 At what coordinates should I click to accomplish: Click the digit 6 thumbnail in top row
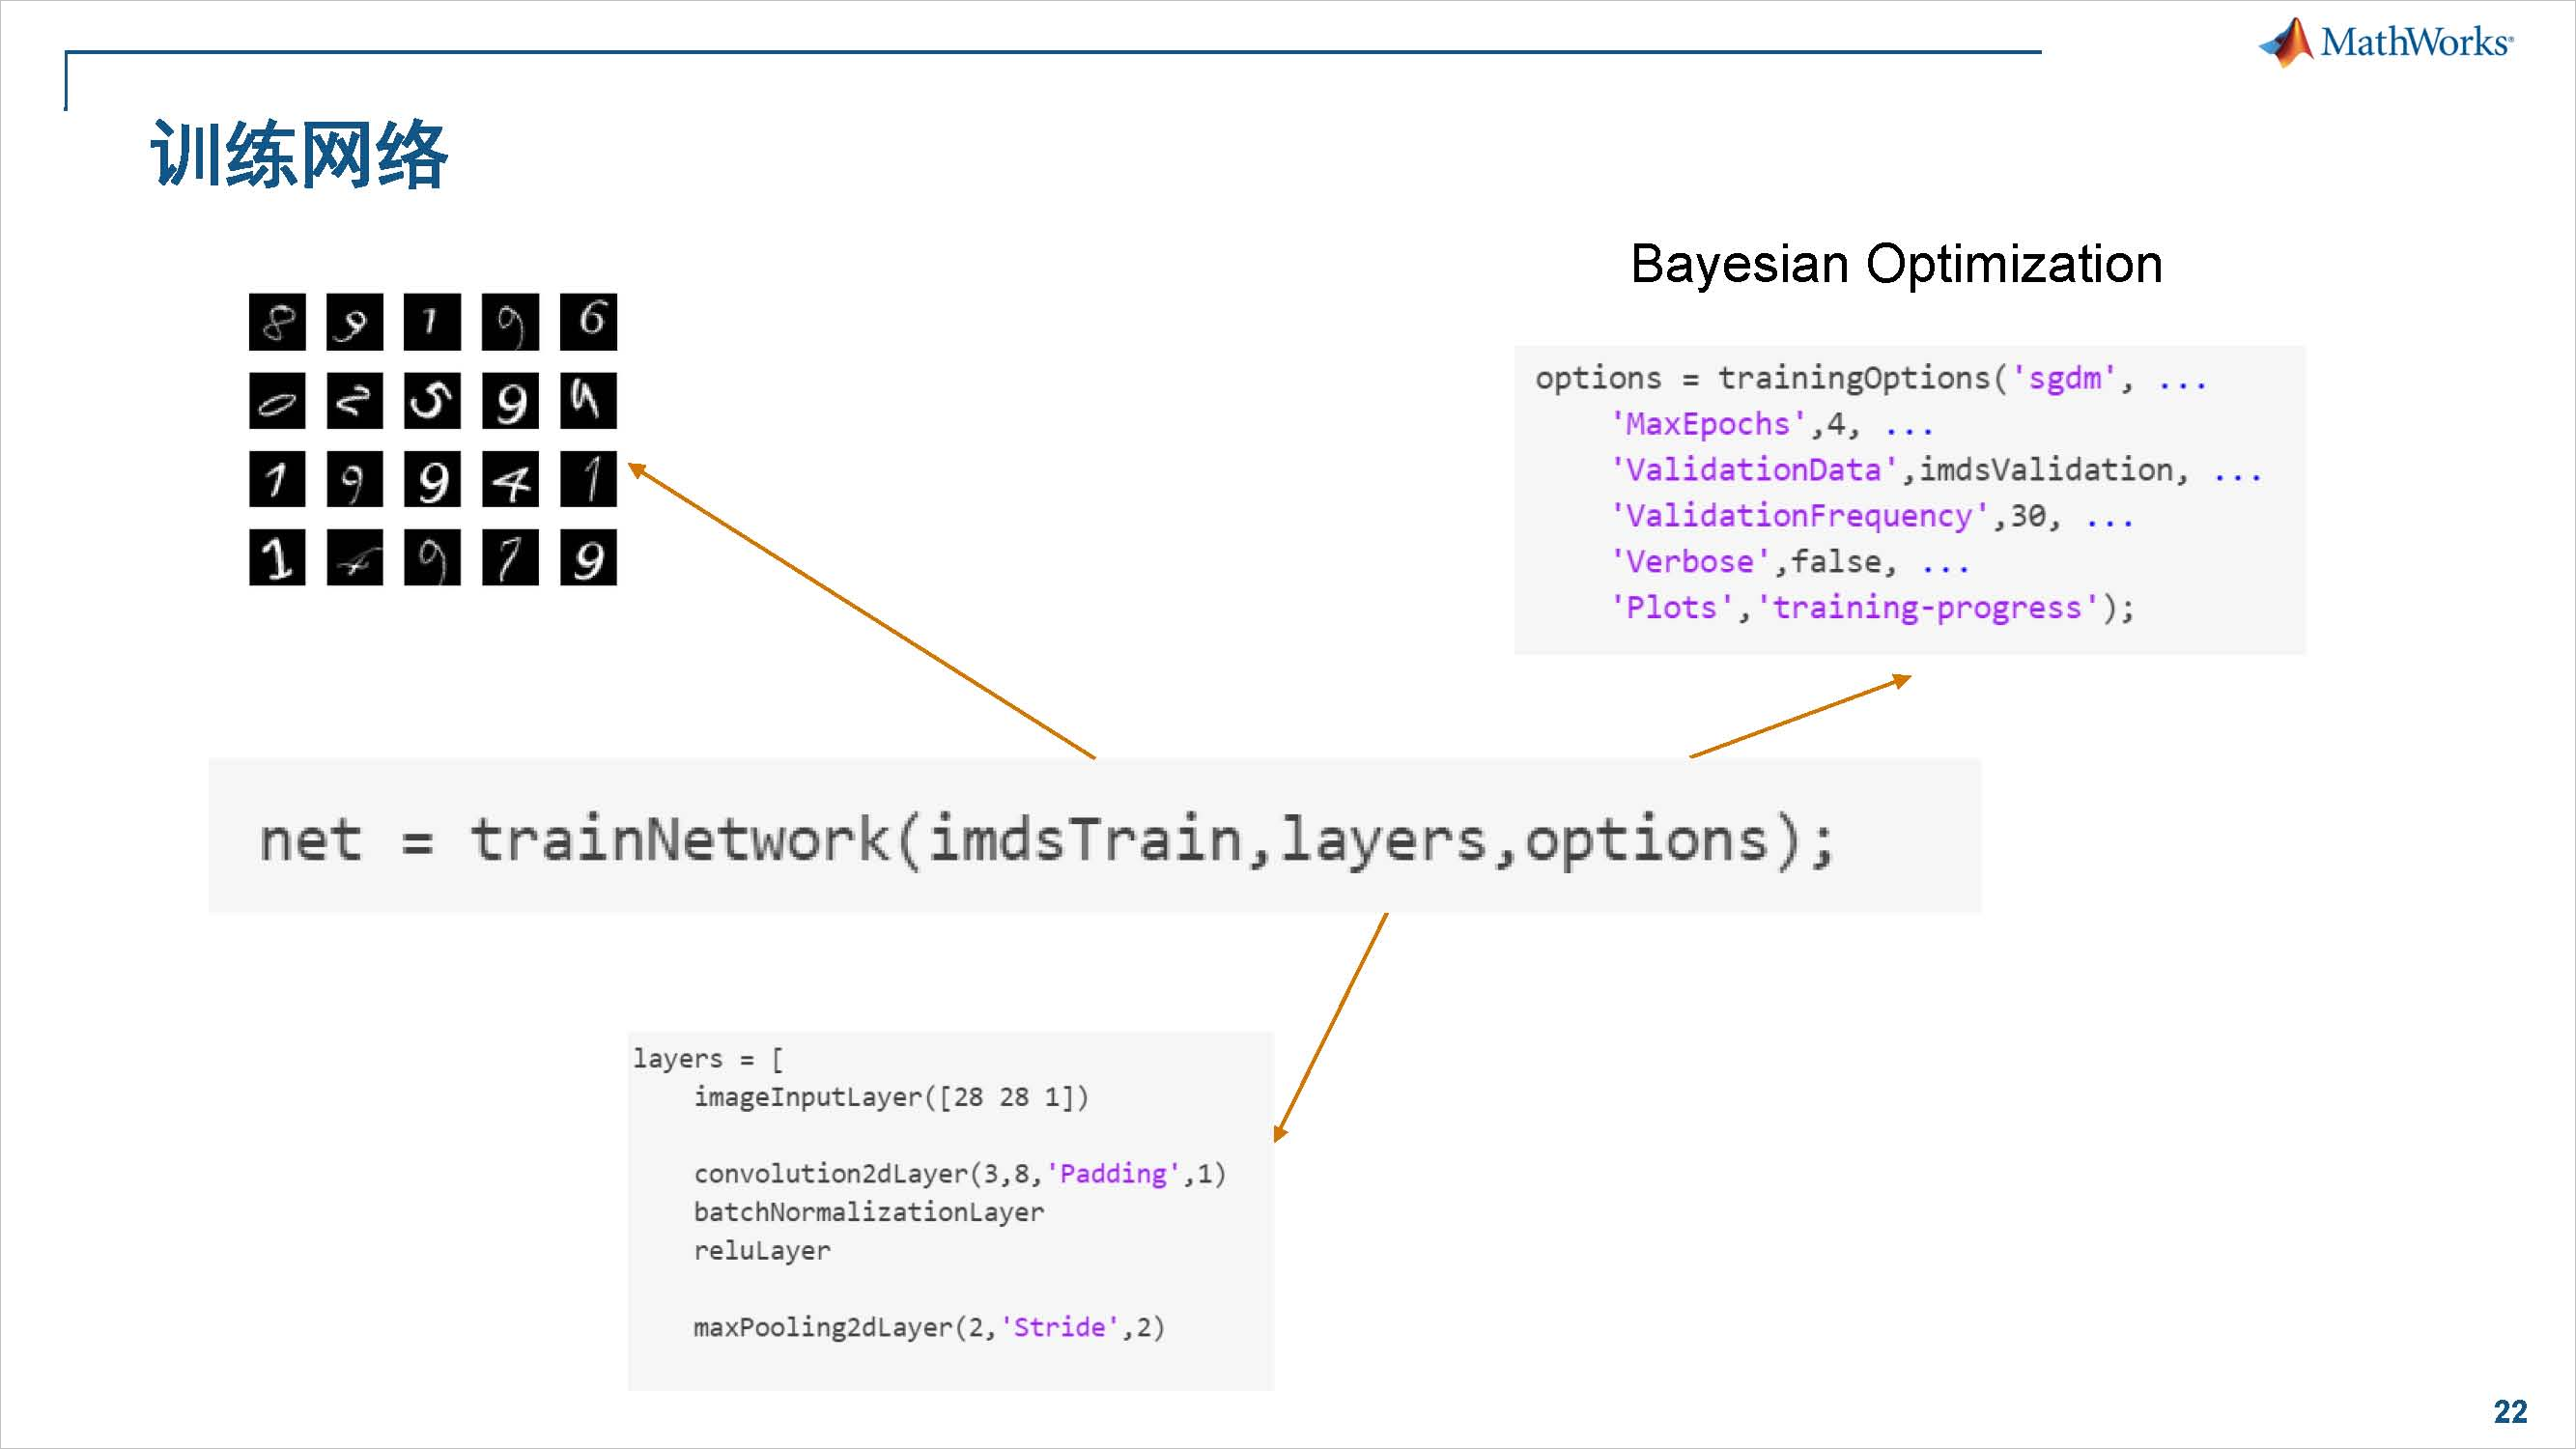[588, 321]
